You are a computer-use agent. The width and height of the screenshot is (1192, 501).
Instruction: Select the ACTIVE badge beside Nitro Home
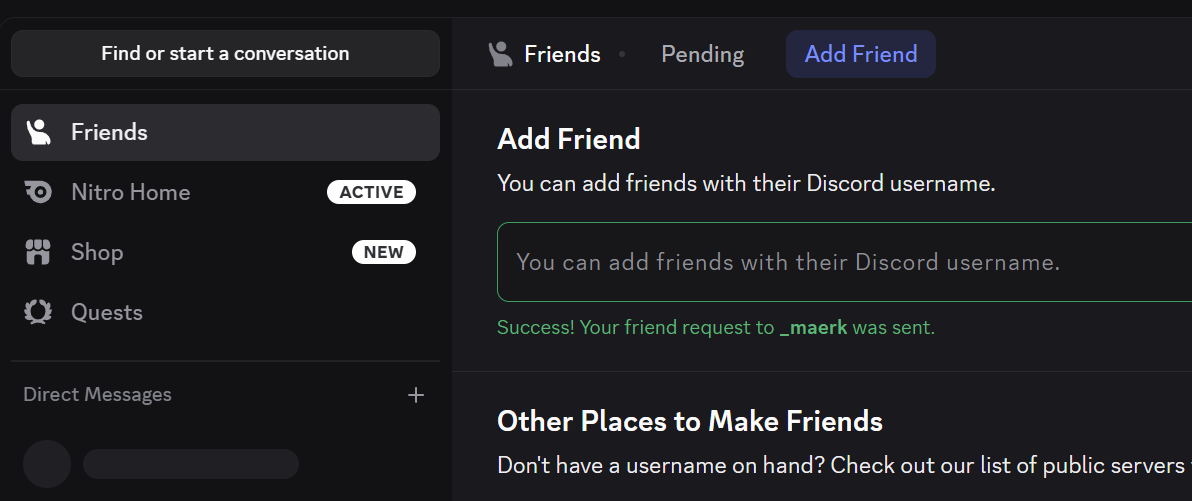371,192
